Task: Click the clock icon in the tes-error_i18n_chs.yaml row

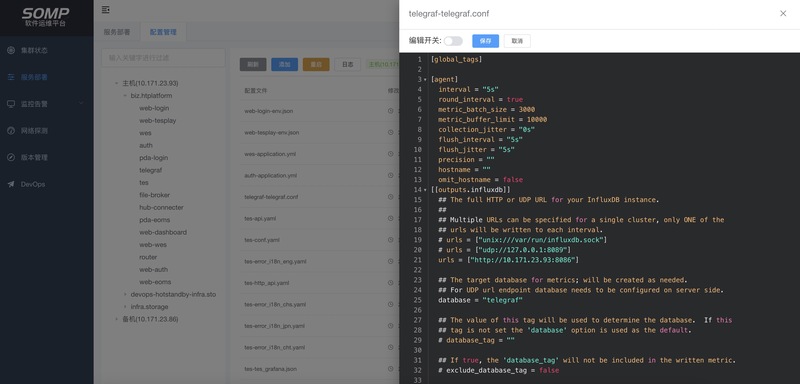Action: pos(391,304)
